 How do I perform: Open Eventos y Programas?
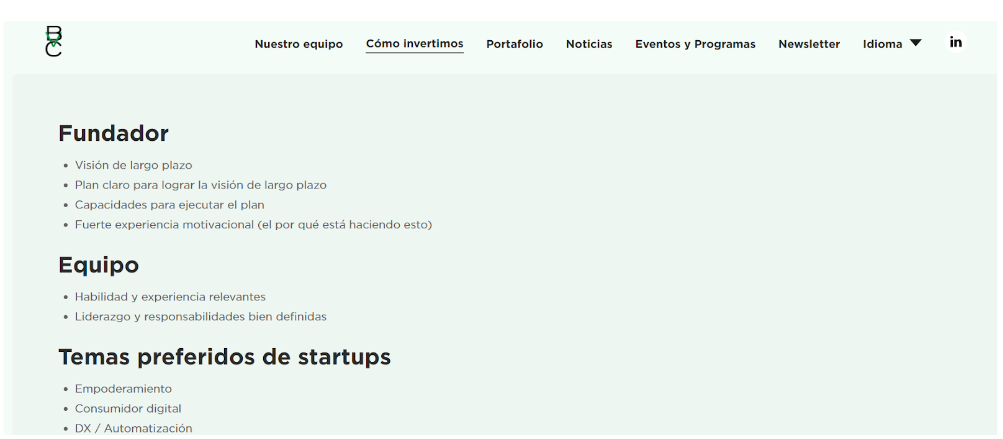tap(695, 44)
